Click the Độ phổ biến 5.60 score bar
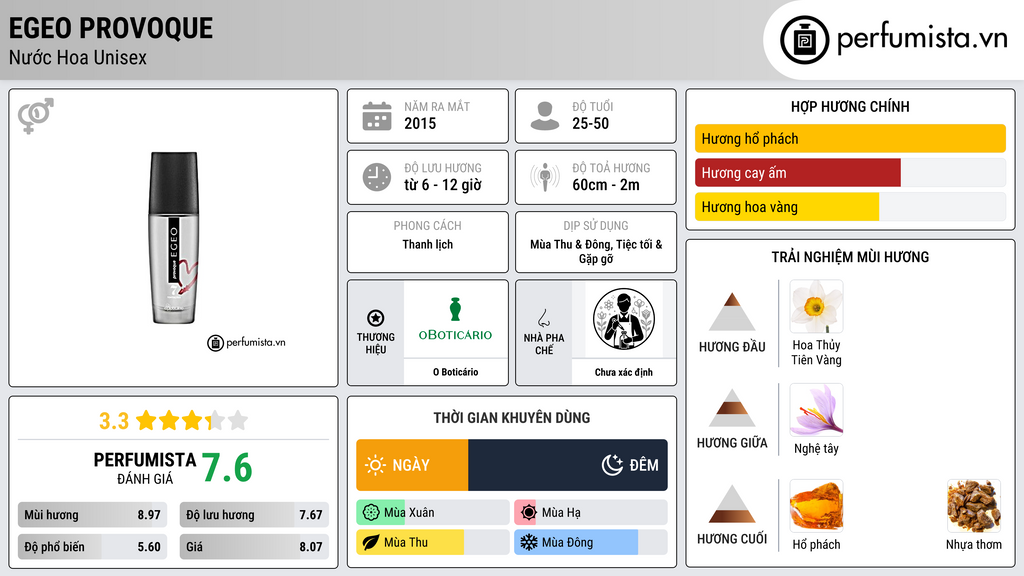The height and width of the screenshot is (576, 1024). (x=93, y=547)
